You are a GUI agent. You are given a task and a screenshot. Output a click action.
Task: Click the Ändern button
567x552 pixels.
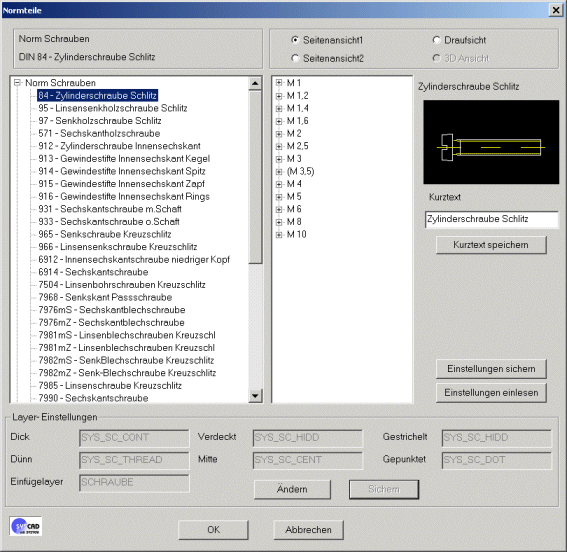(292, 489)
